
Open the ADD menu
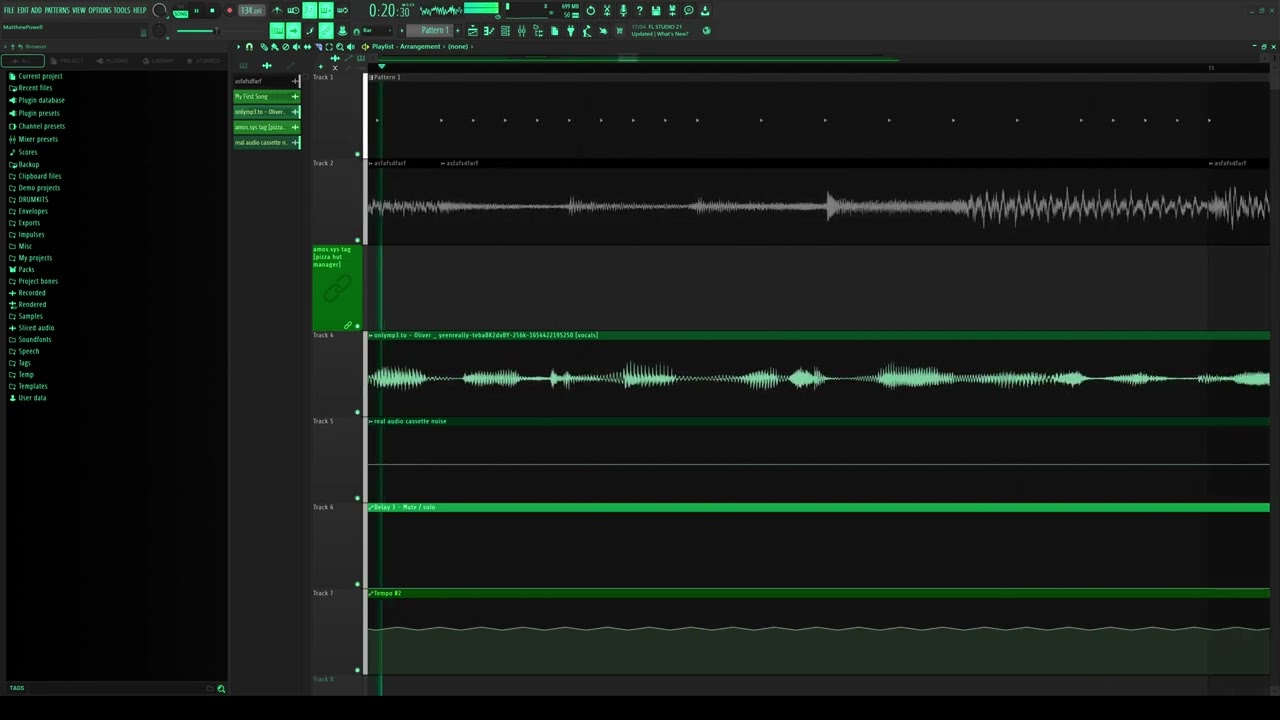coord(36,10)
